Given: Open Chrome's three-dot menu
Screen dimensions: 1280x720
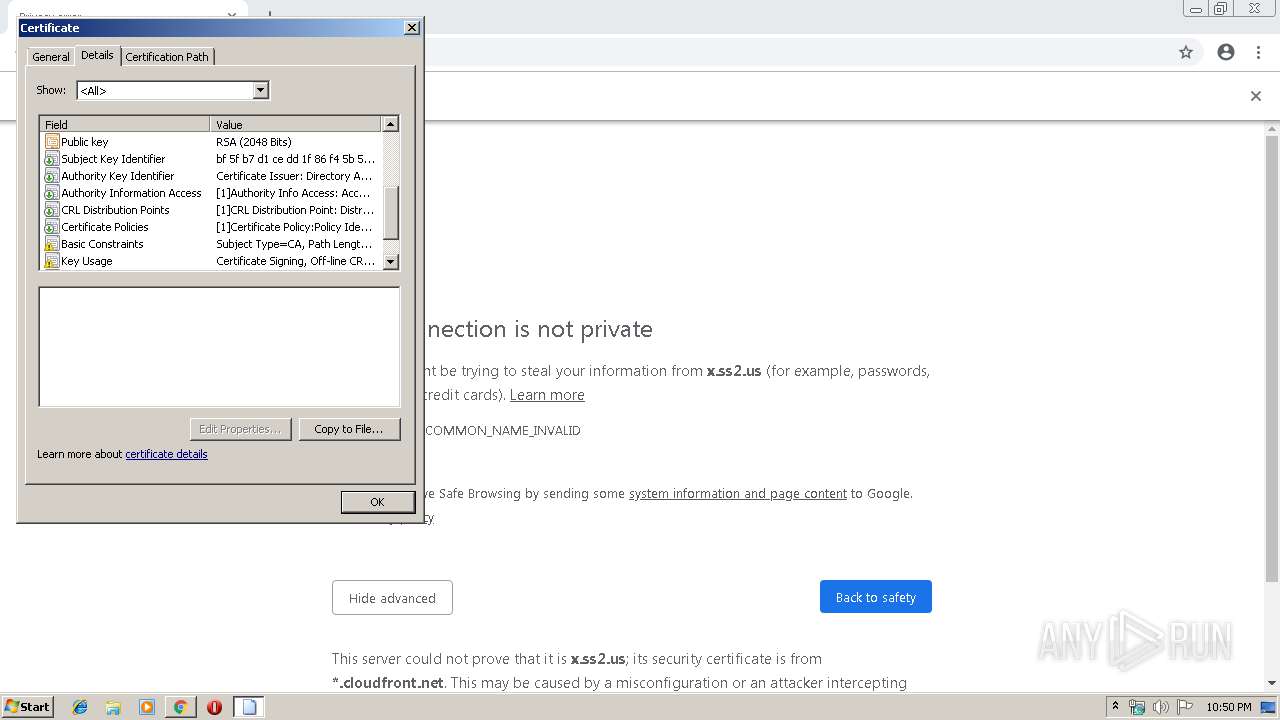Looking at the screenshot, I should coord(1258,52).
